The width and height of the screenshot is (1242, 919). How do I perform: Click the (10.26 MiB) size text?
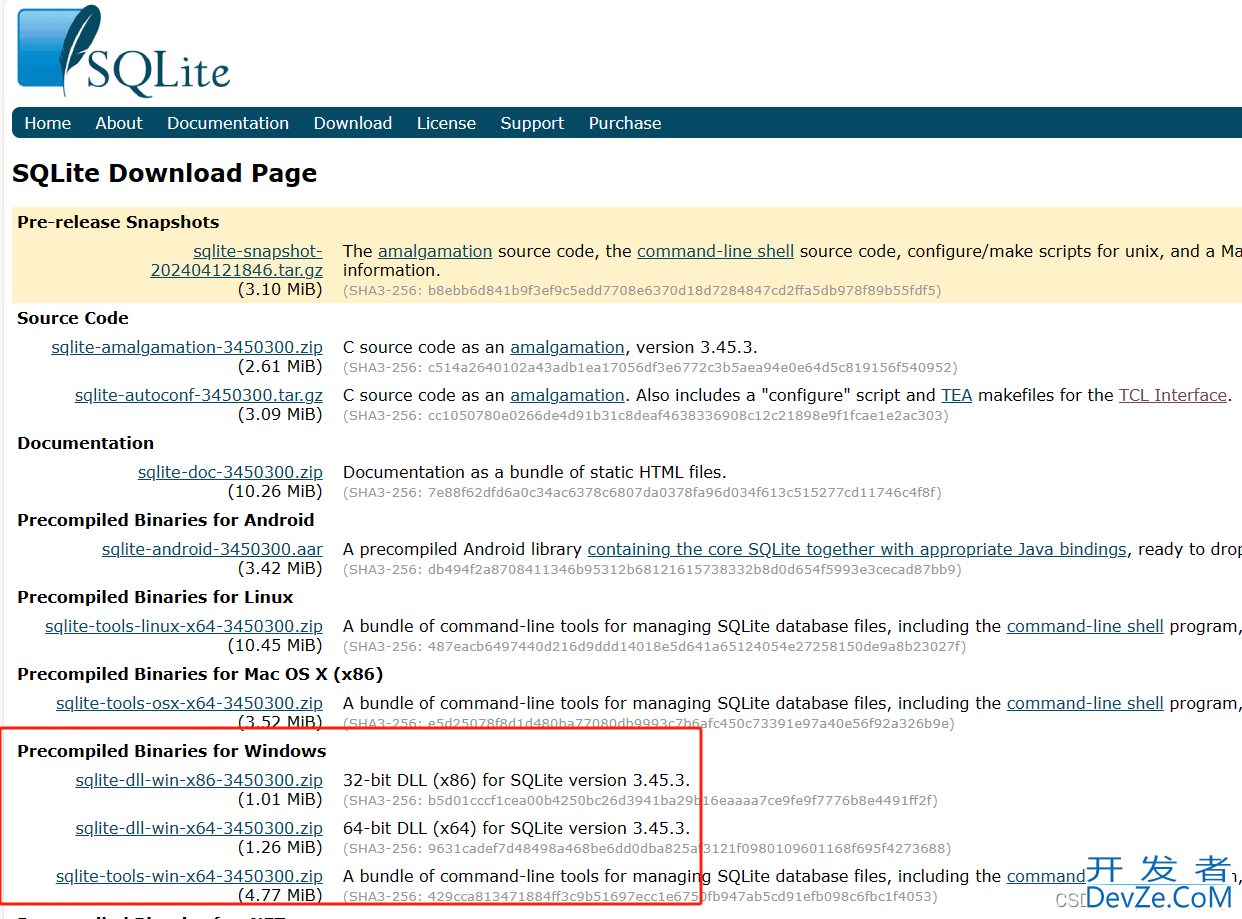275,491
